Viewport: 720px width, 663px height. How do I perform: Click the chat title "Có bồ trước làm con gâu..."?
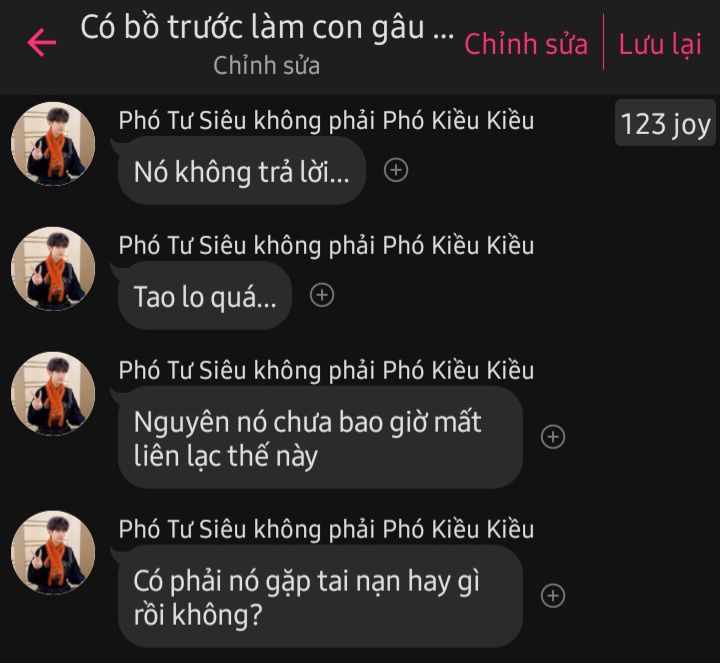pos(267,27)
